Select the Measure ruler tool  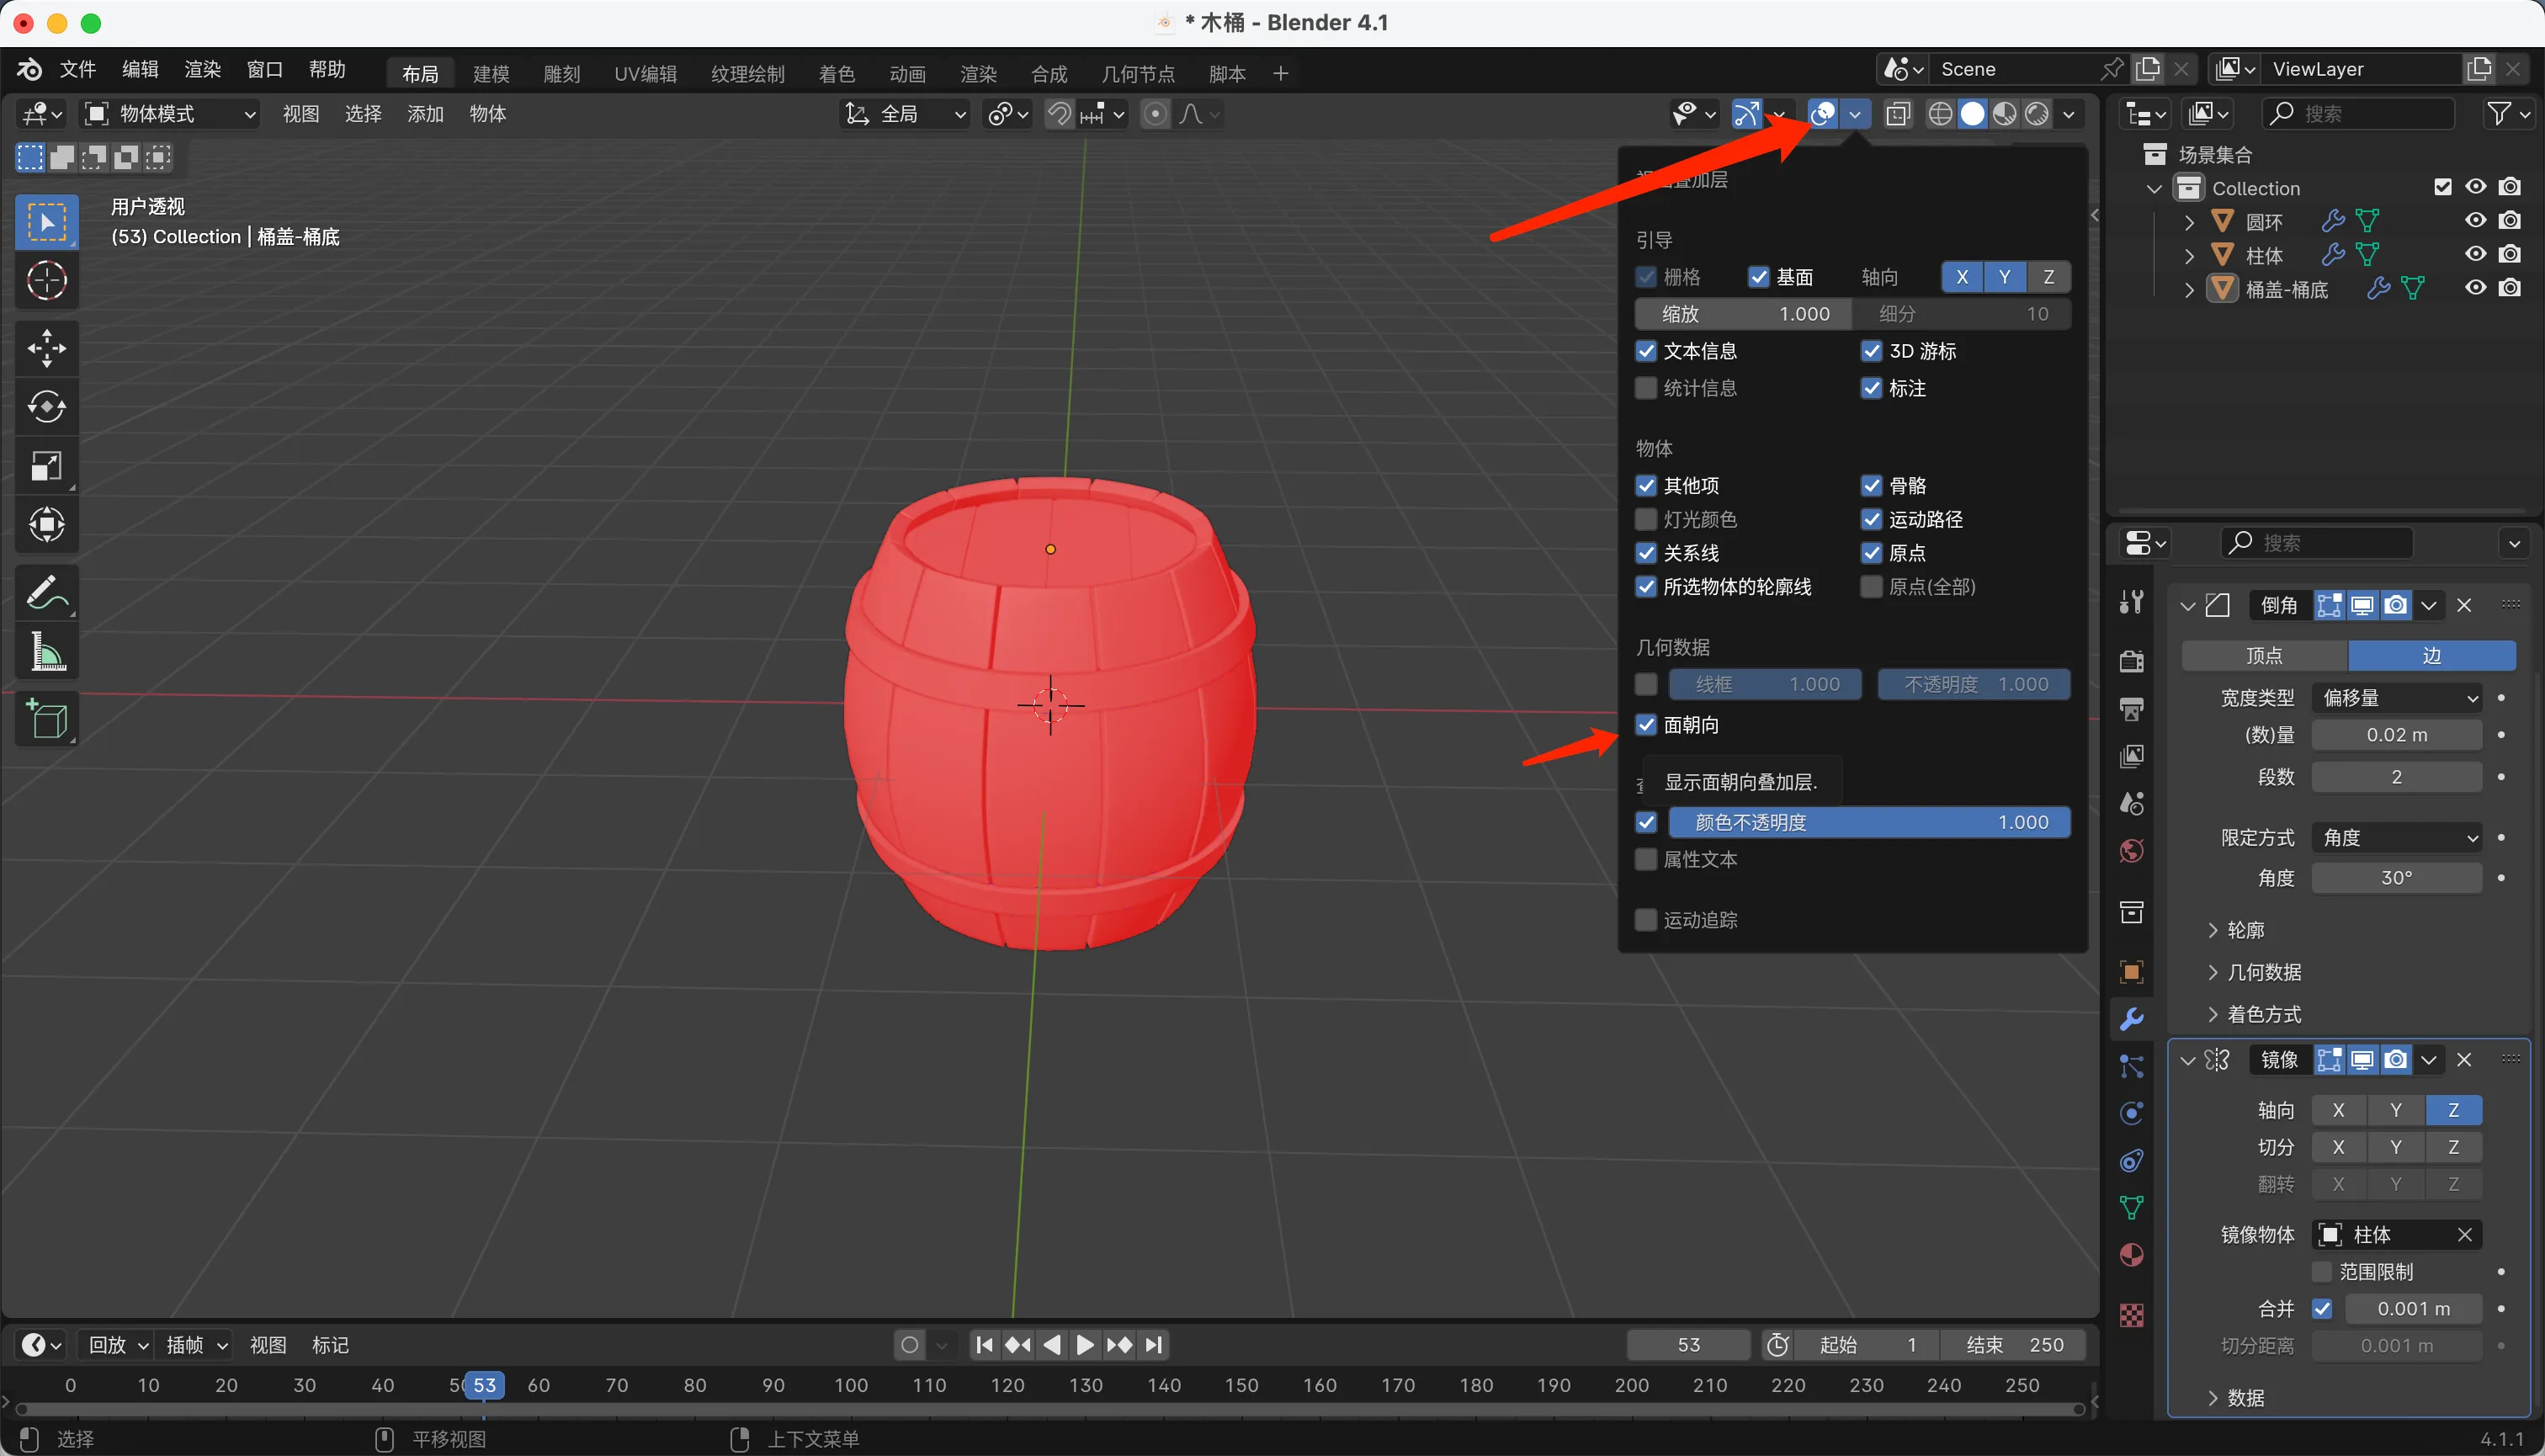pyautogui.click(x=46, y=652)
